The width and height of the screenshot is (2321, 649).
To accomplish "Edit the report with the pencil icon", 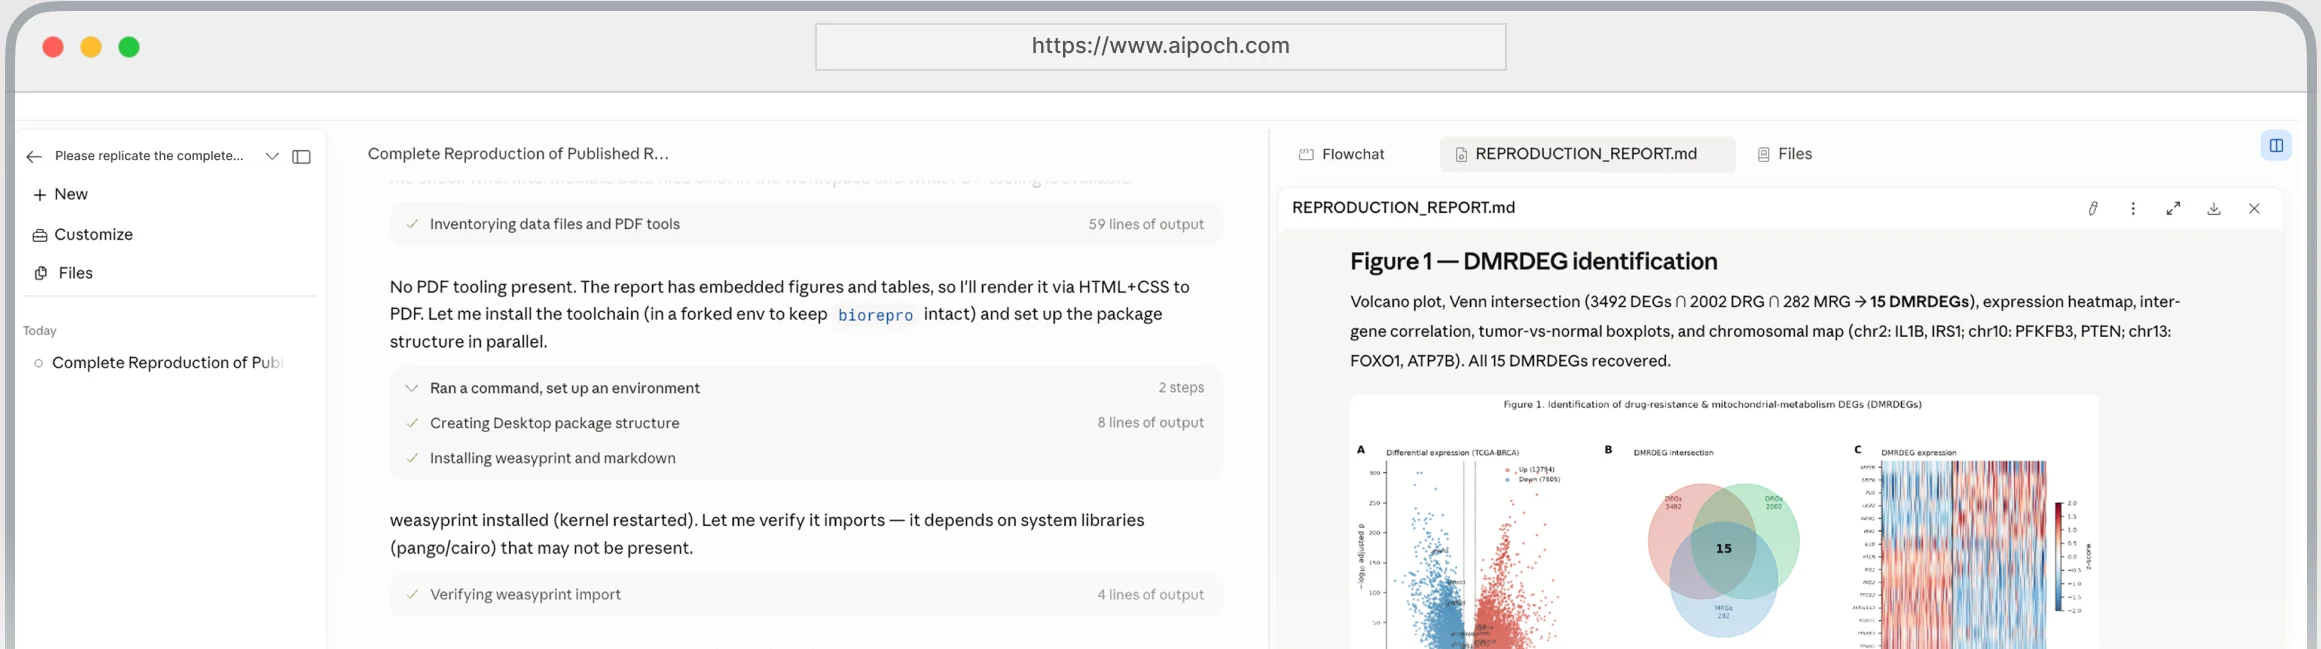I will 2093,209.
